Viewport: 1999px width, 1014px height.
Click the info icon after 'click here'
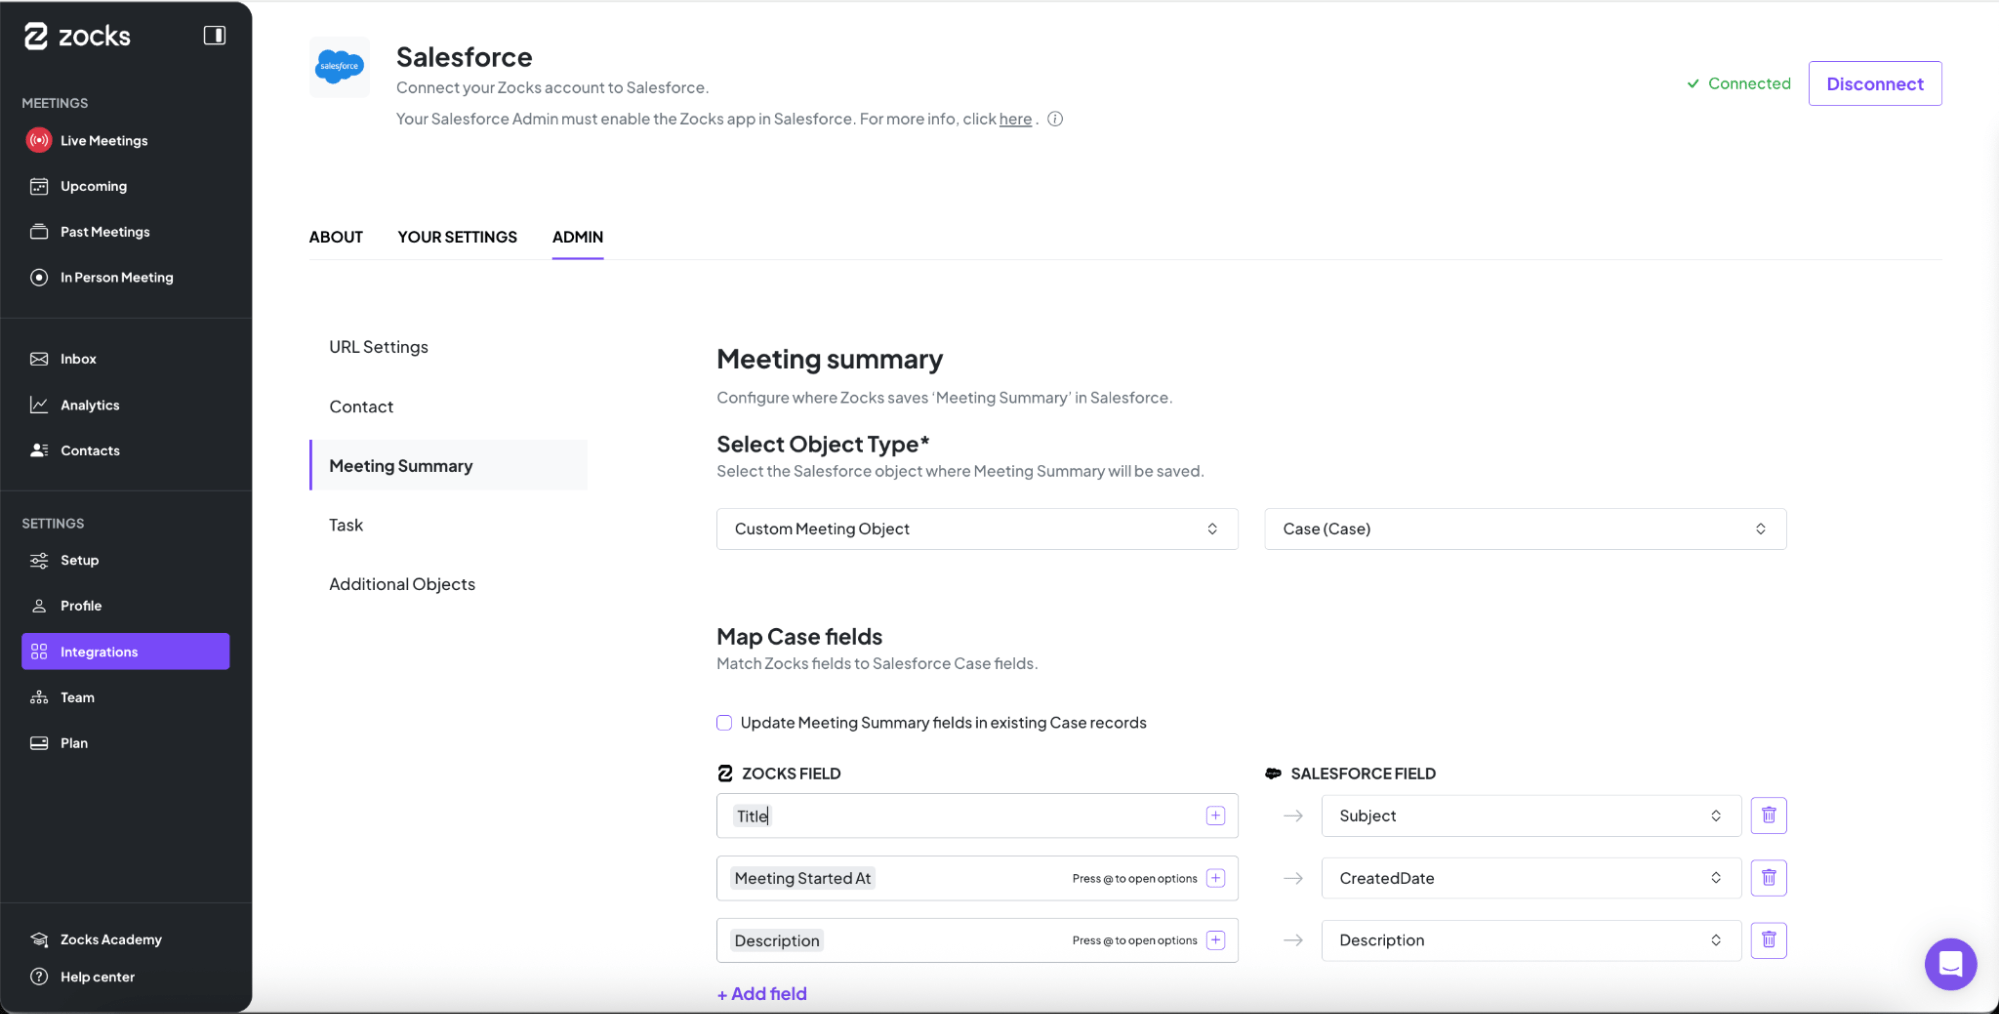(1055, 119)
